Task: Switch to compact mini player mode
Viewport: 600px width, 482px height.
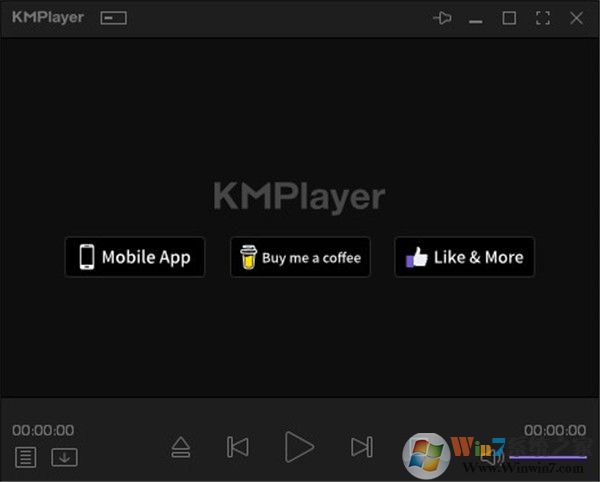Action: click(x=114, y=18)
